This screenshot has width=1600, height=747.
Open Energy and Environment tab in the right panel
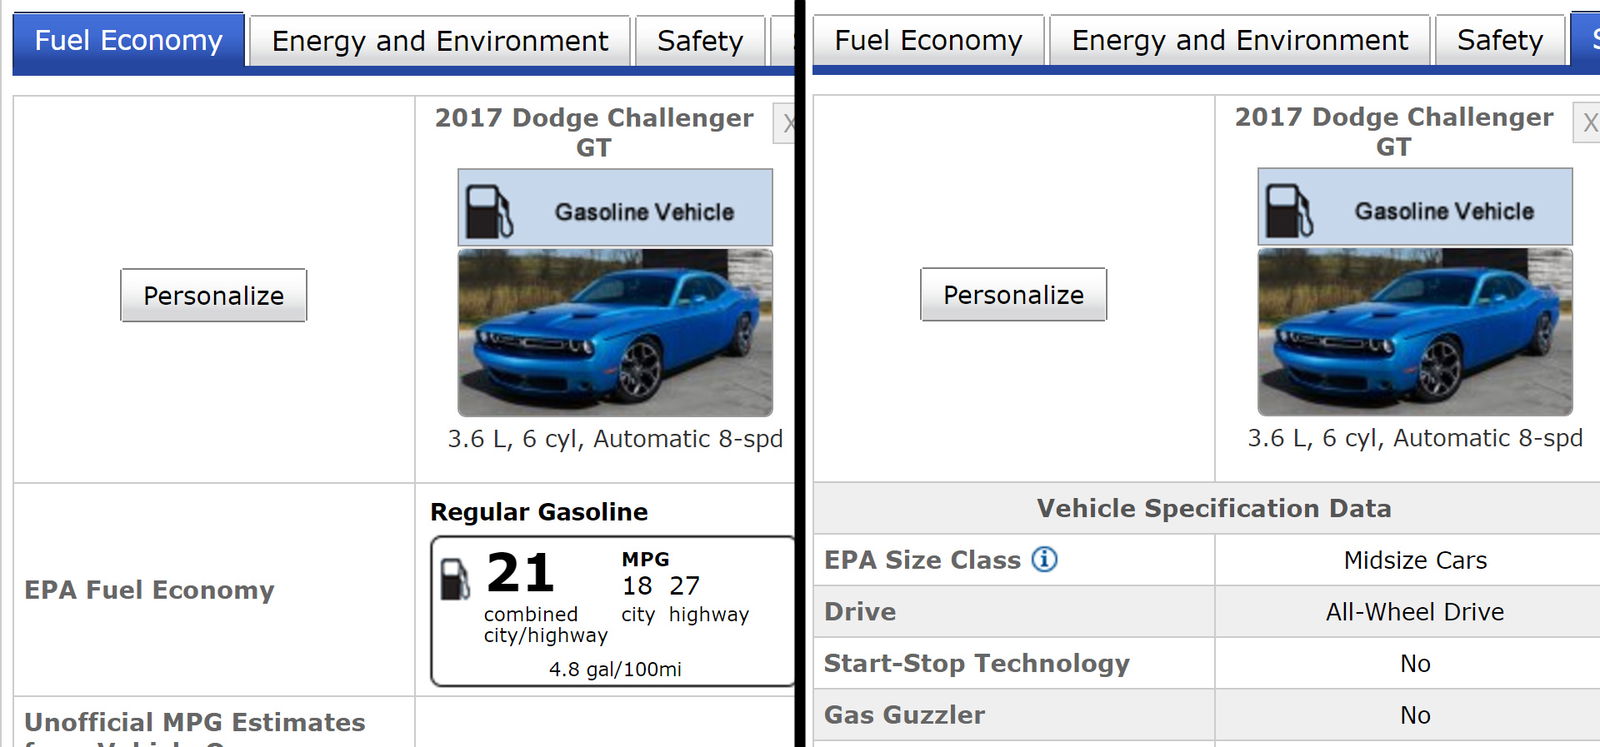[1239, 41]
